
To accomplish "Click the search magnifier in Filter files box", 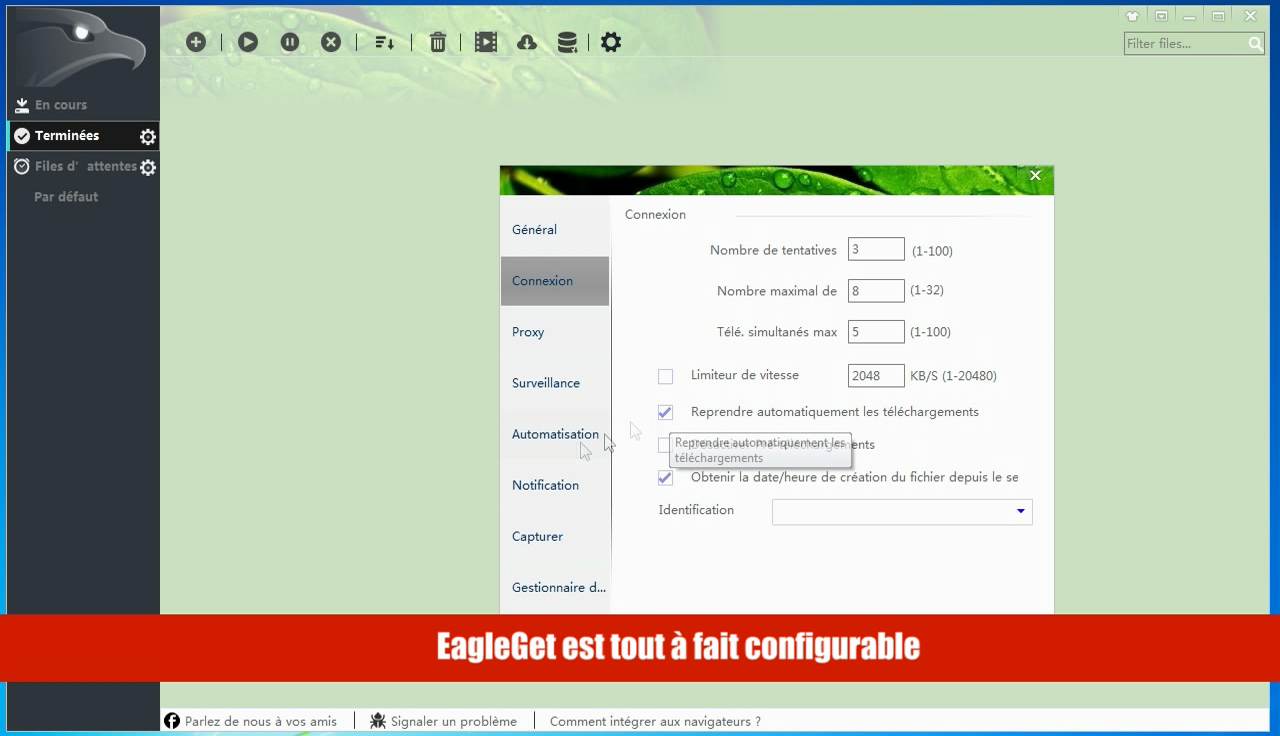I will tap(1256, 44).
